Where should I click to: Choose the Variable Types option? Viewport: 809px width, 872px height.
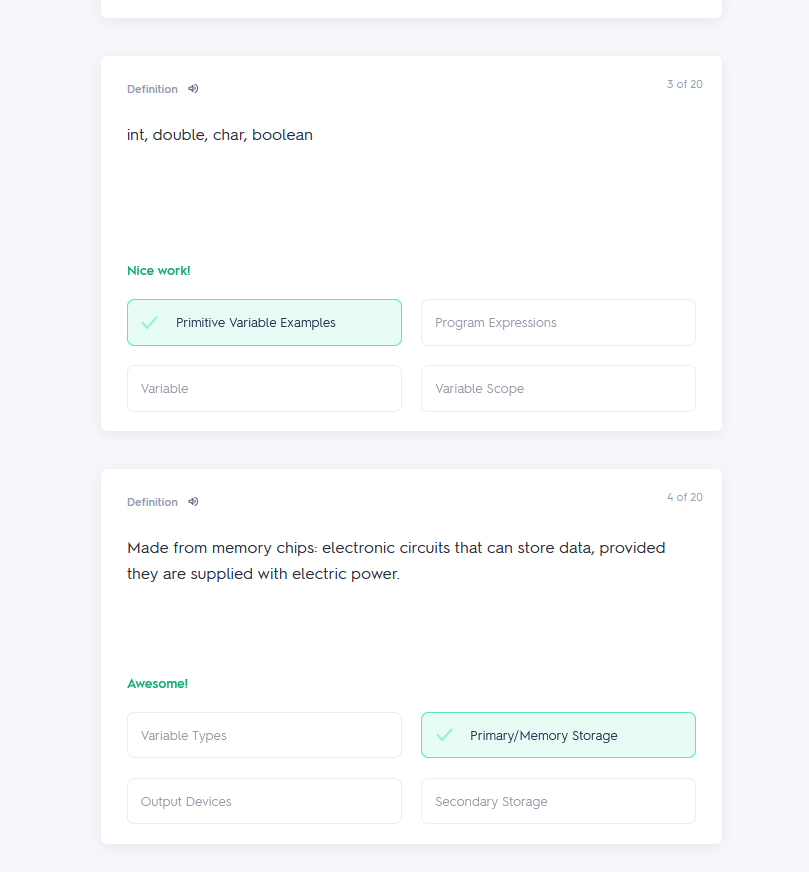point(264,735)
